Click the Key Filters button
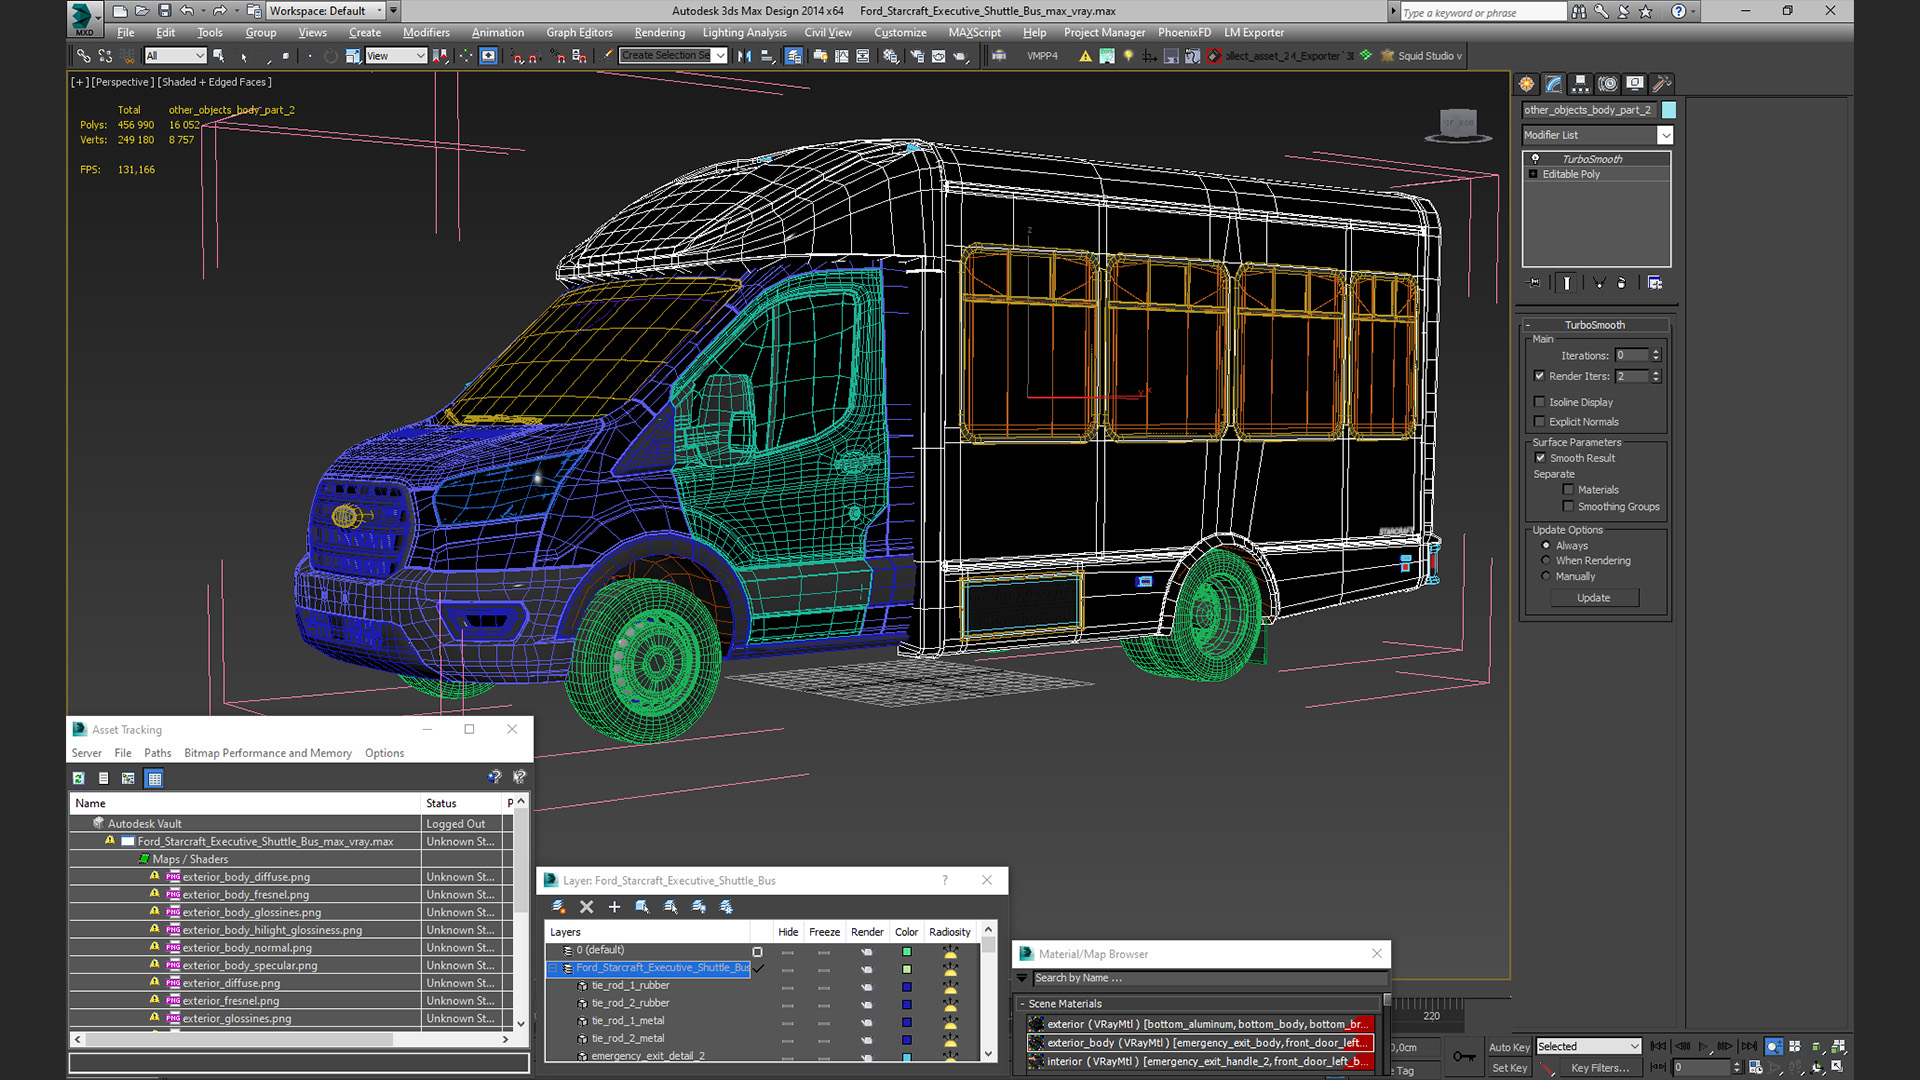The height and width of the screenshot is (1080, 1920). (x=1599, y=1068)
